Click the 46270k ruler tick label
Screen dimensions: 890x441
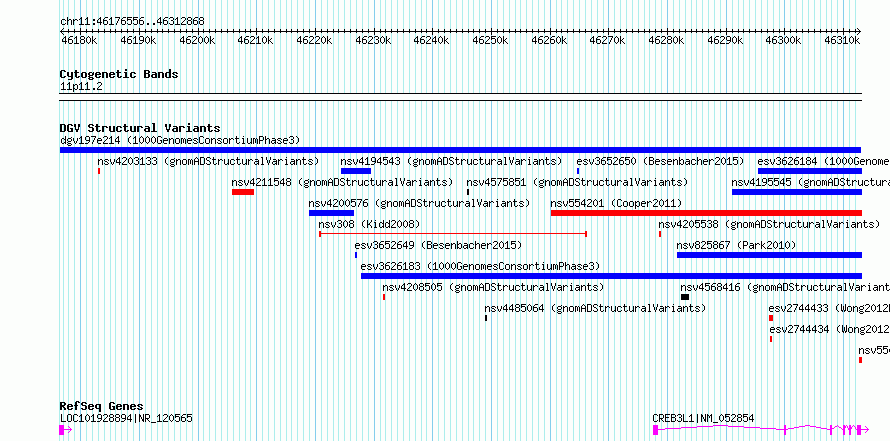(x=608, y=40)
